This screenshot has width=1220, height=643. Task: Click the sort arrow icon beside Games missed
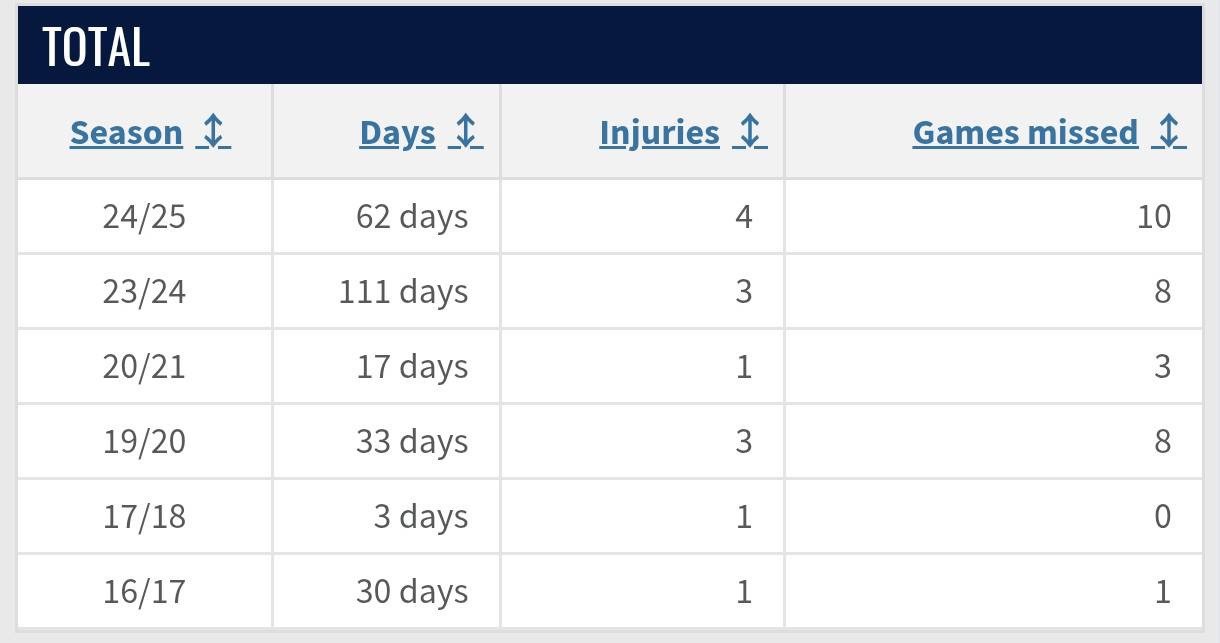1169,132
